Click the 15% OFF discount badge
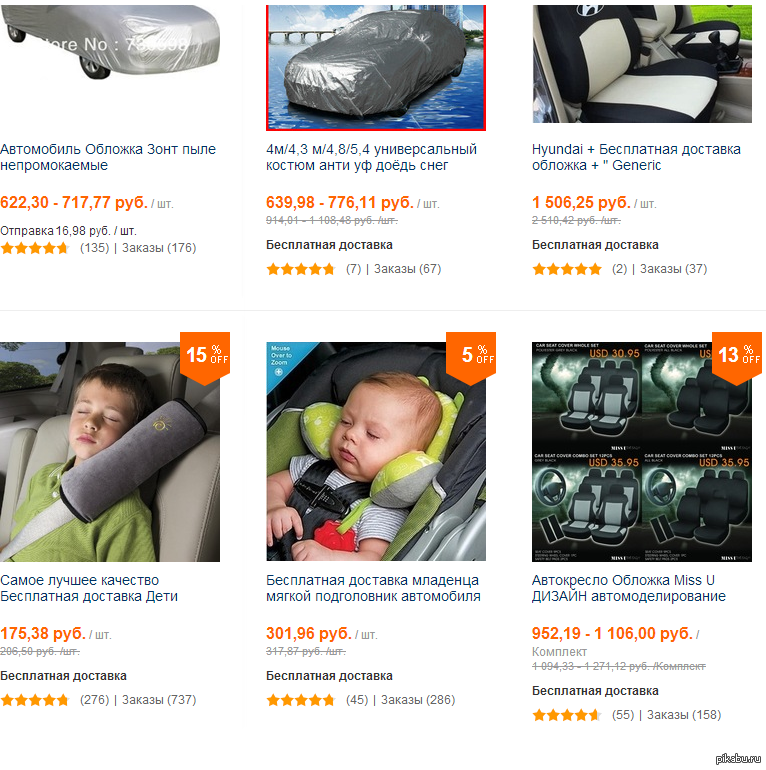Image resolution: width=766 pixels, height=770 pixels. pos(206,355)
